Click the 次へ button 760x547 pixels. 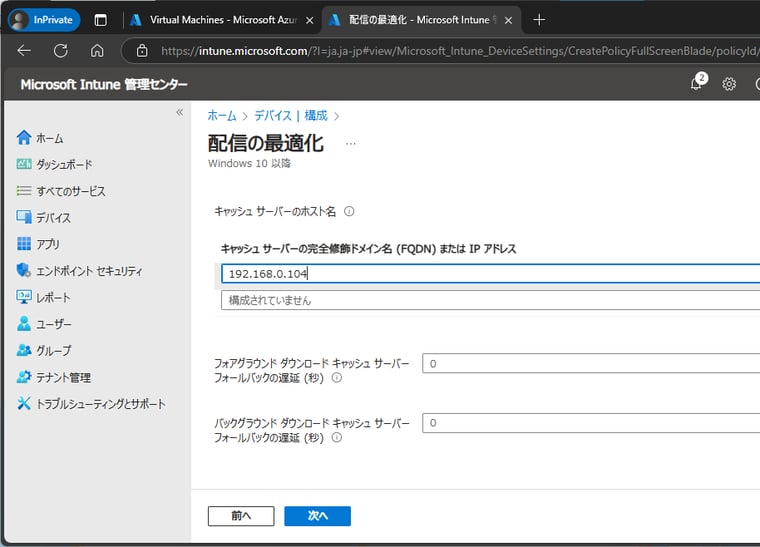point(317,516)
